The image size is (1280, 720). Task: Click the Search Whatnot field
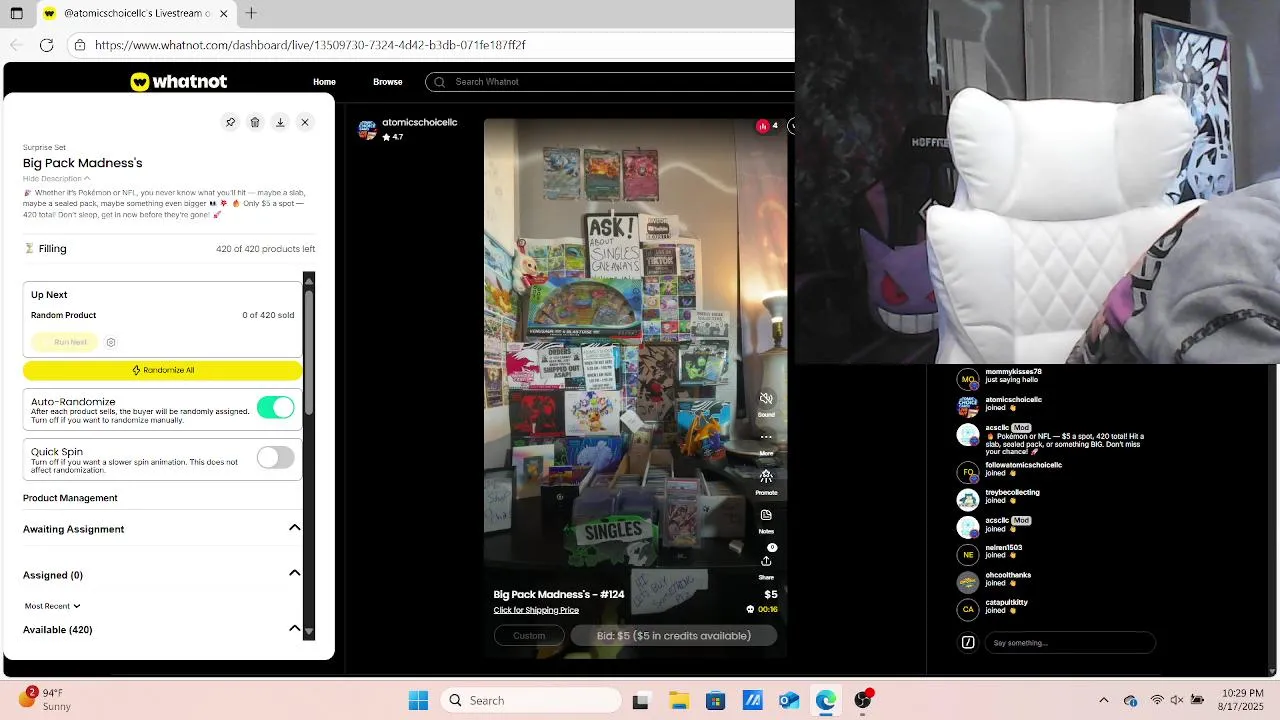610,82
